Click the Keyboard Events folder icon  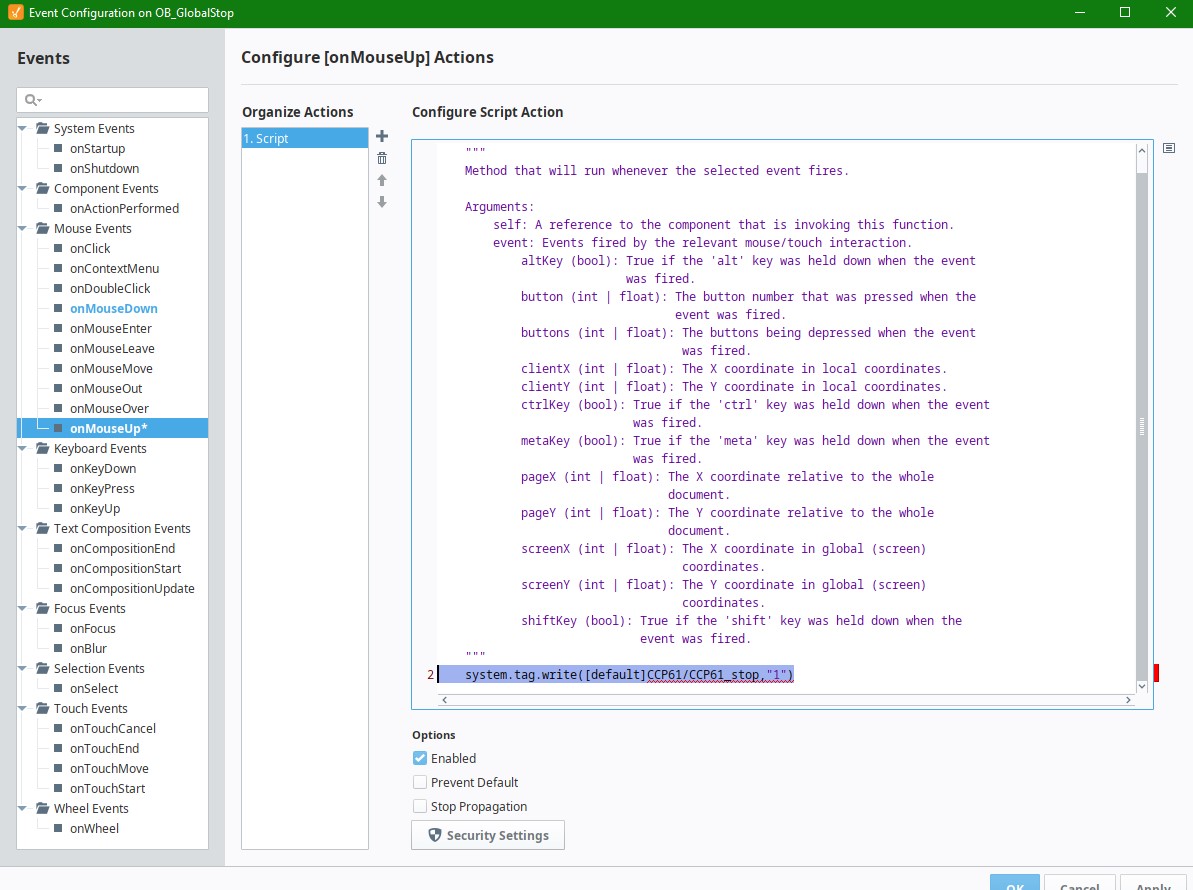[43, 448]
